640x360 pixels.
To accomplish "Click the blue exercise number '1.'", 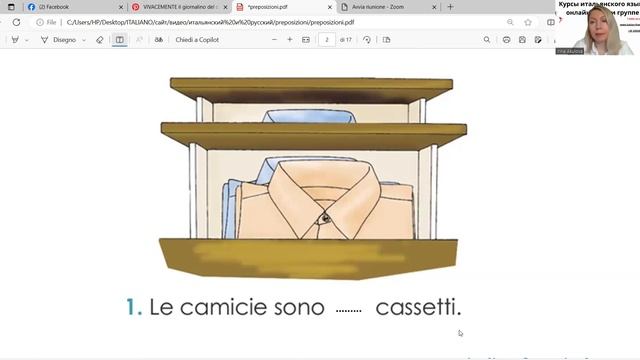I will (134, 307).
